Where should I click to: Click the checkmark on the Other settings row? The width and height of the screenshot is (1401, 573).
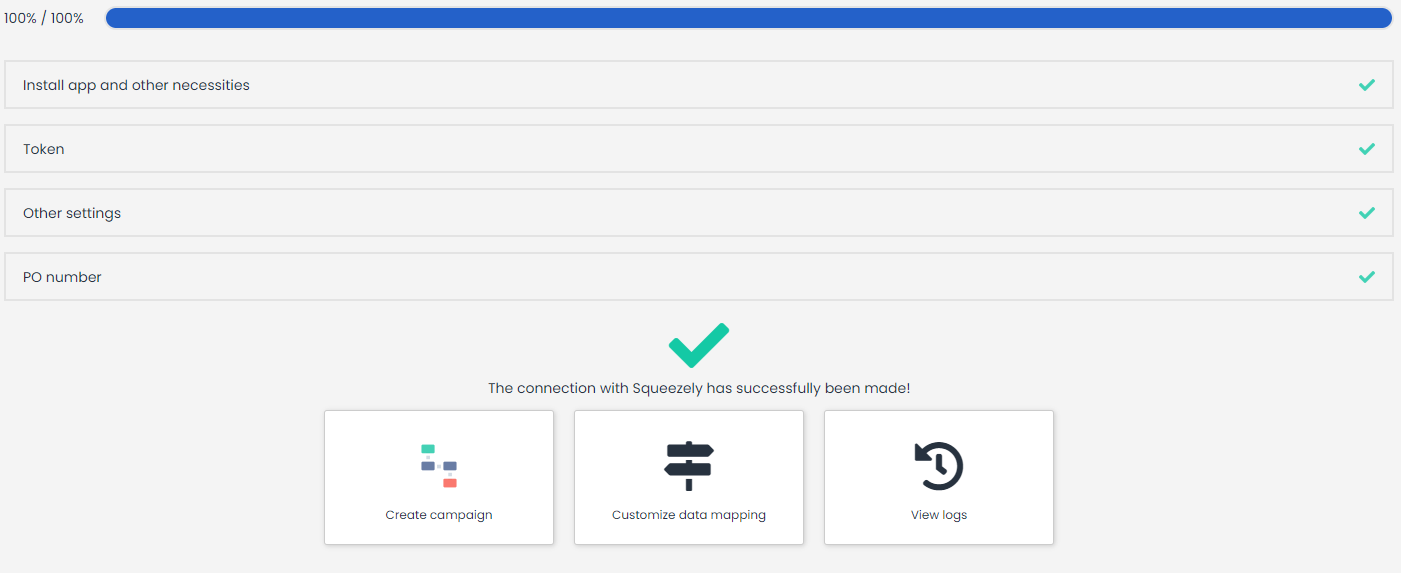pos(1367,213)
